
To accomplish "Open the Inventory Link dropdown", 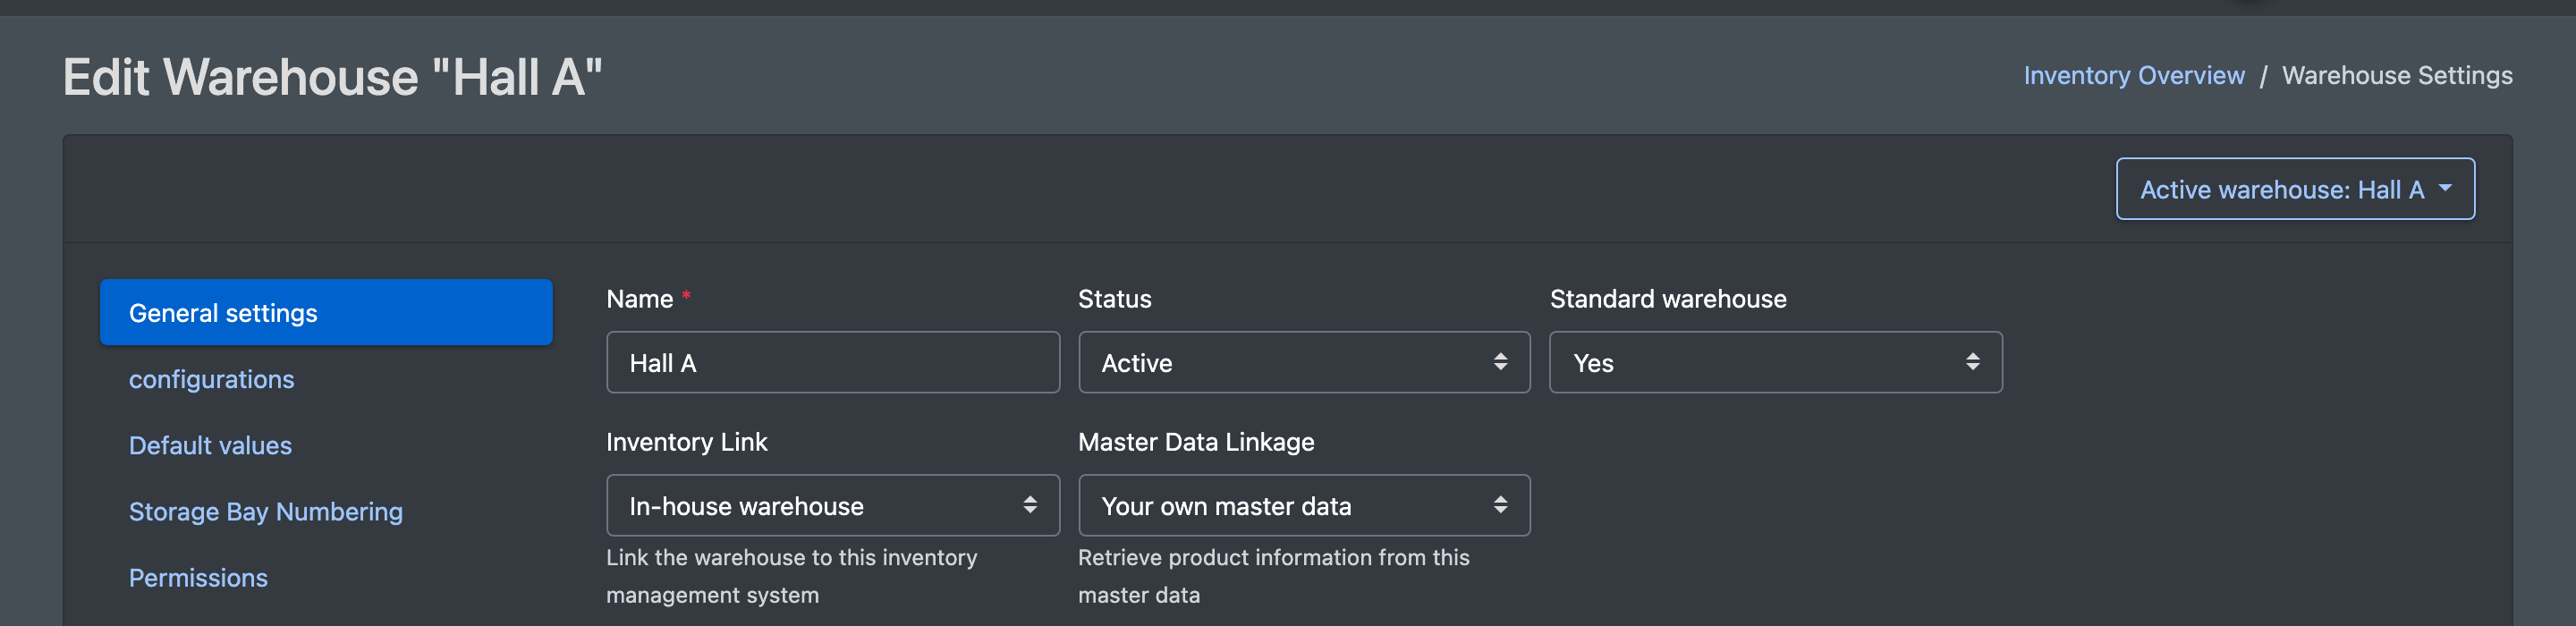I will pos(832,506).
